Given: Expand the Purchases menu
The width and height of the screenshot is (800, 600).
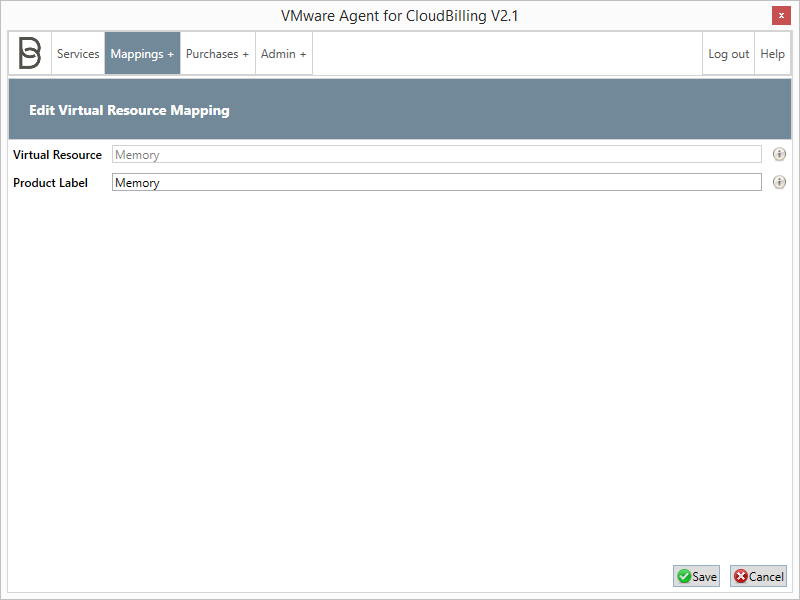Looking at the screenshot, I should pyautogui.click(x=217, y=53).
